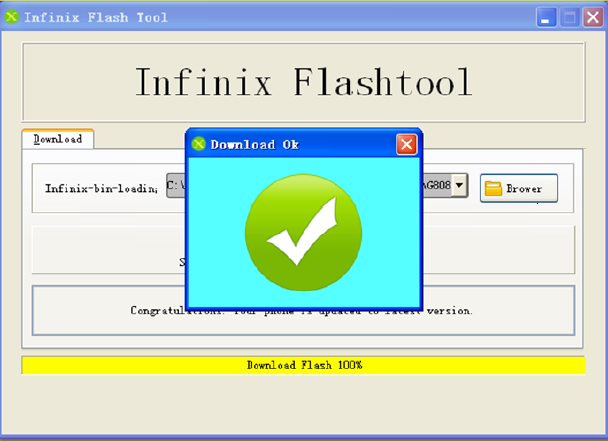Minimize the Infinix Flash Tool window
This screenshot has height=441, width=608.
[546, 17]
